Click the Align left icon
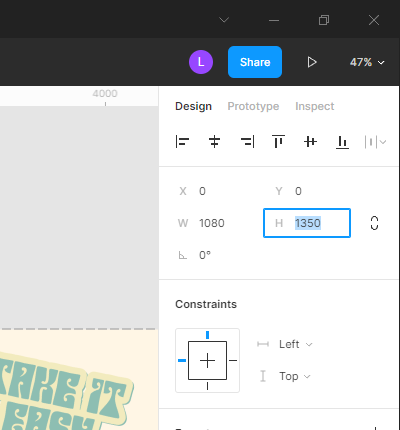400x430 pixels. (x=182, y=142)
